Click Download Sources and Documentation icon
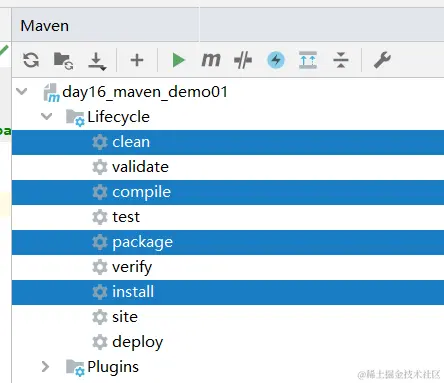444x383 pixels. click(x=97, y=61)
